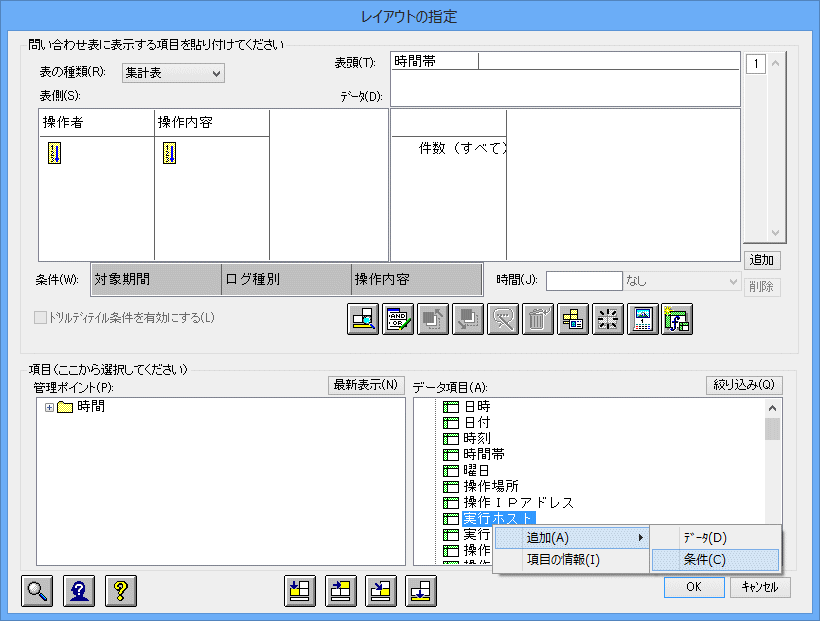Select 曜日 in the data item list
The width and height of the screenshot is (820, 621).
click(x=477, y=470)
